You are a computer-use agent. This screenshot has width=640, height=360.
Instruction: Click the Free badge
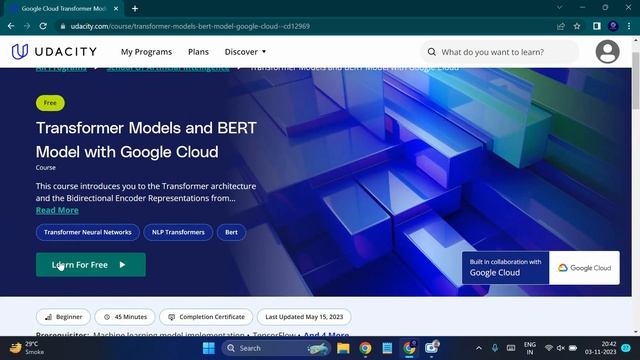(x=50, y=103)
